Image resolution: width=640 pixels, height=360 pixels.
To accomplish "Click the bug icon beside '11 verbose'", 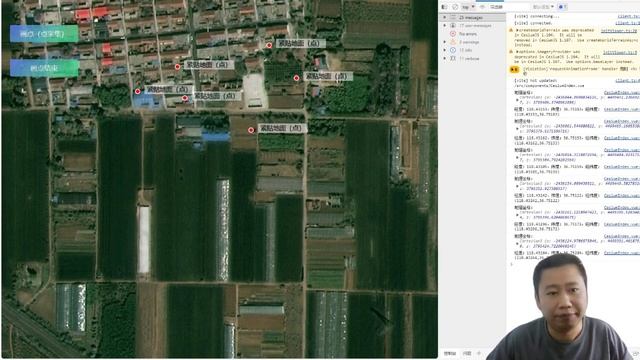I will pyautogui.click(x=453, y=59).
